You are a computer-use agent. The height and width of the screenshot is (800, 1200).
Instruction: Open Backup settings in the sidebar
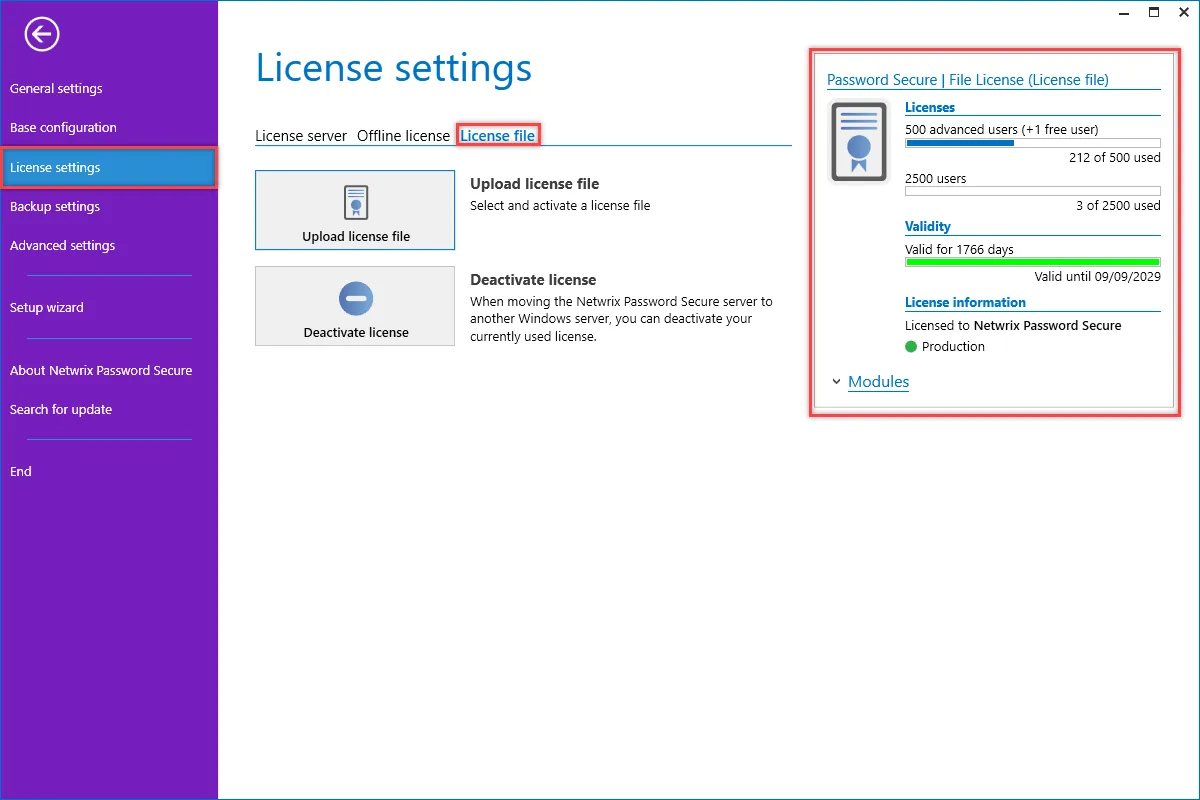(55, 207)
